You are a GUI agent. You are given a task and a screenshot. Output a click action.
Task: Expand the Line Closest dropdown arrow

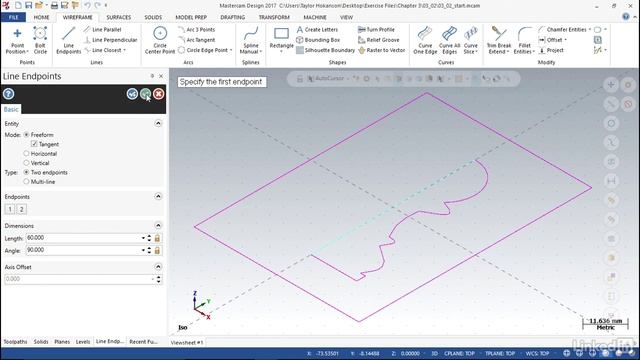click(x=124, y=50)
